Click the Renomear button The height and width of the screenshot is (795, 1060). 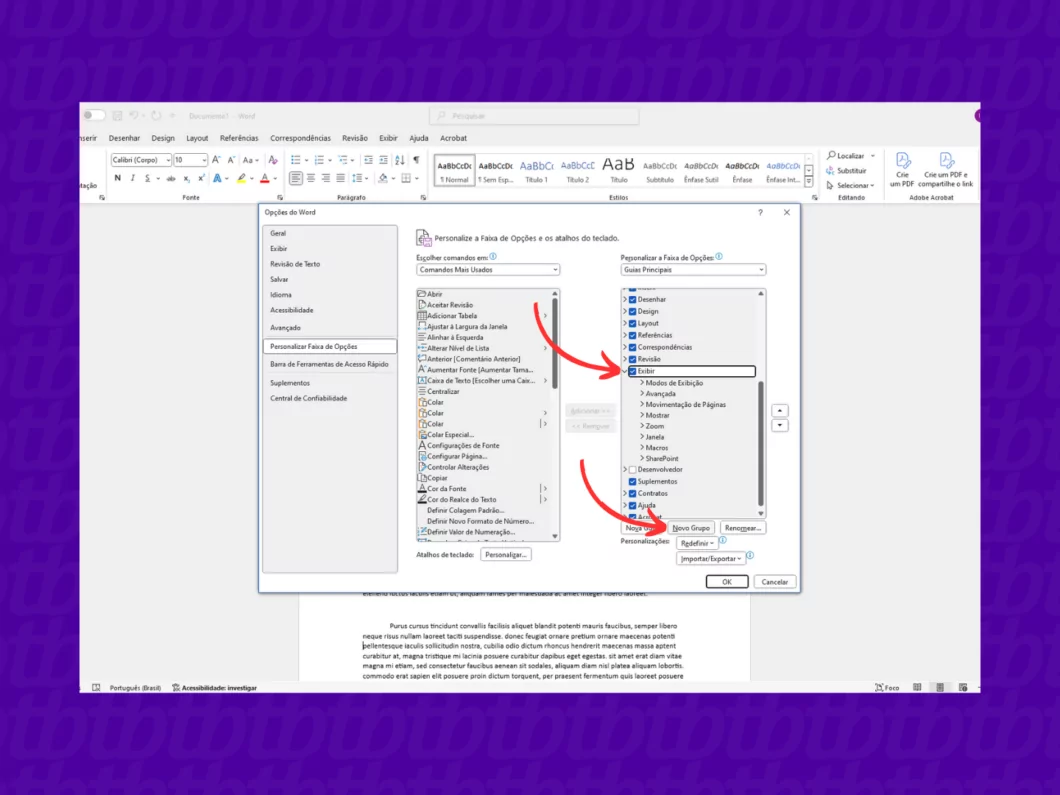[x=742, y=528]
